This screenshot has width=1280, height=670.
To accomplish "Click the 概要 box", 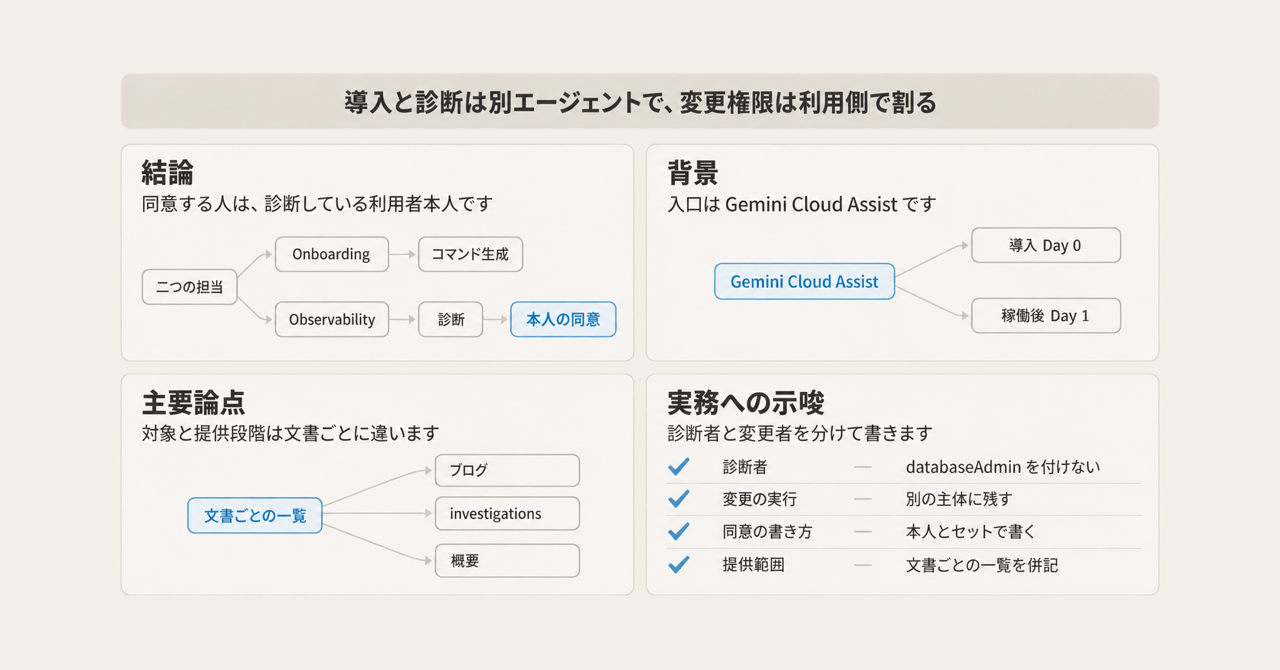I will click(x=507, y=561).
